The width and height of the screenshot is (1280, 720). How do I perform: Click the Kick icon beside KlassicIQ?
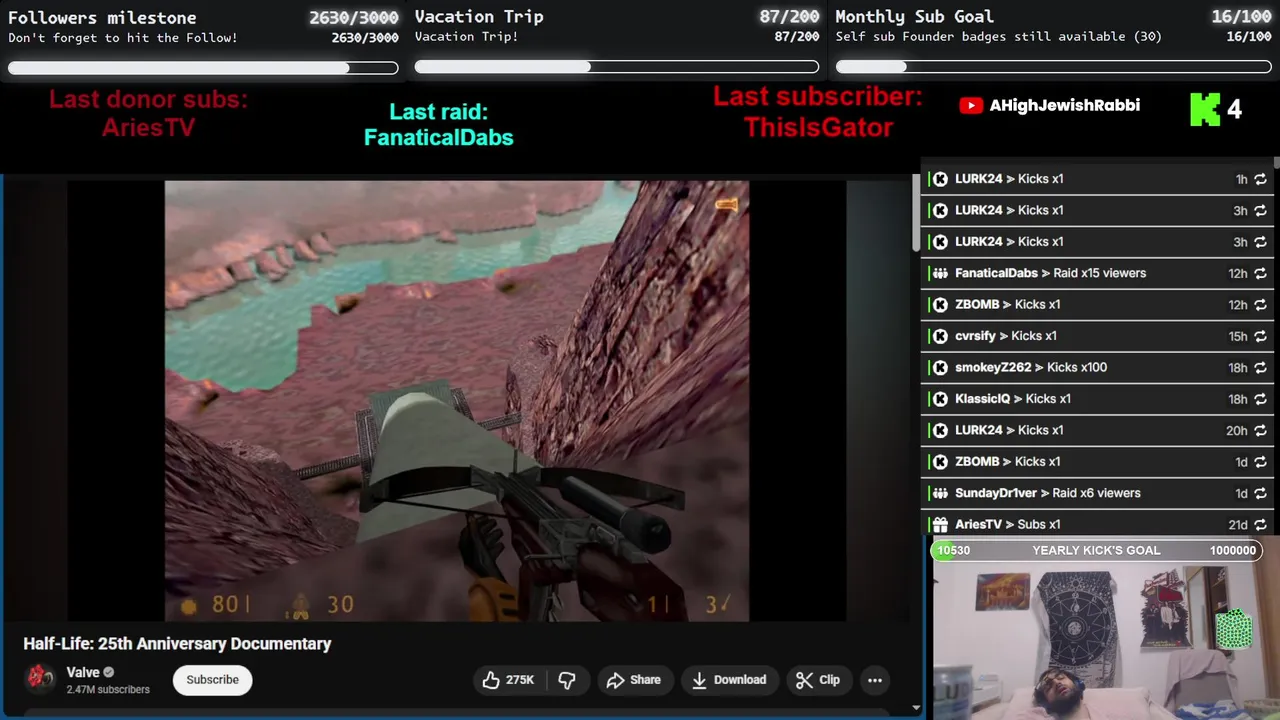coord(939,399)
